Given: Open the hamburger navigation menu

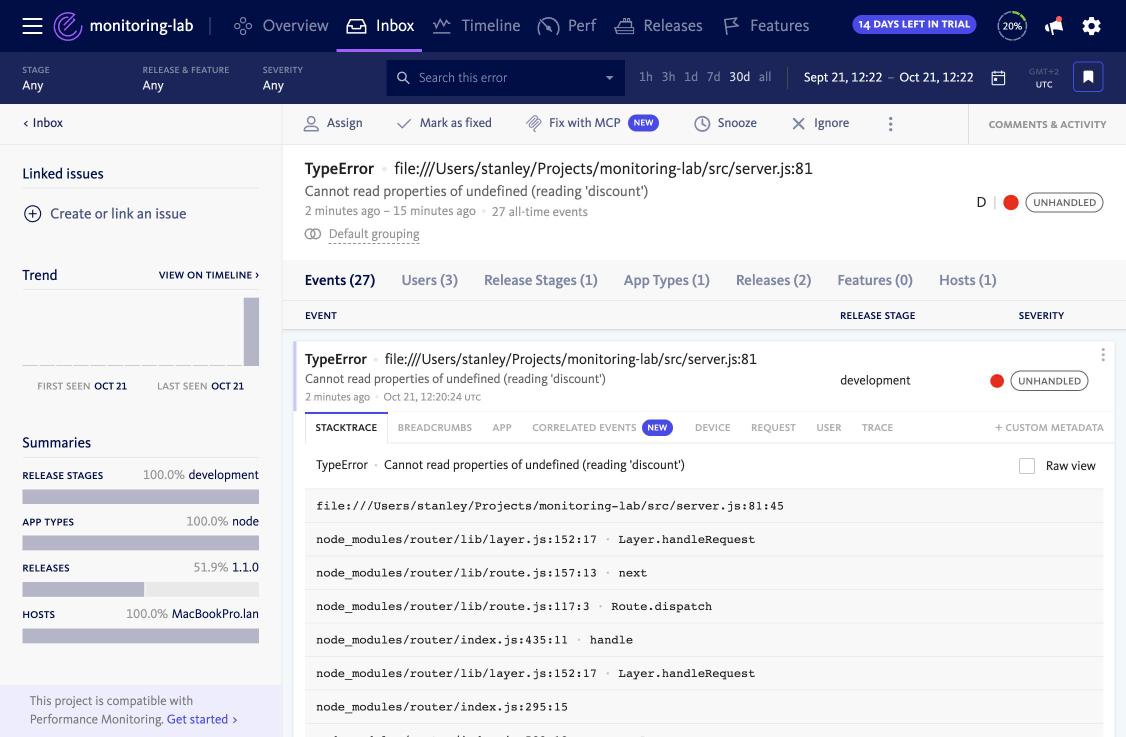Looking at the screenshot, I should point(32,26).
